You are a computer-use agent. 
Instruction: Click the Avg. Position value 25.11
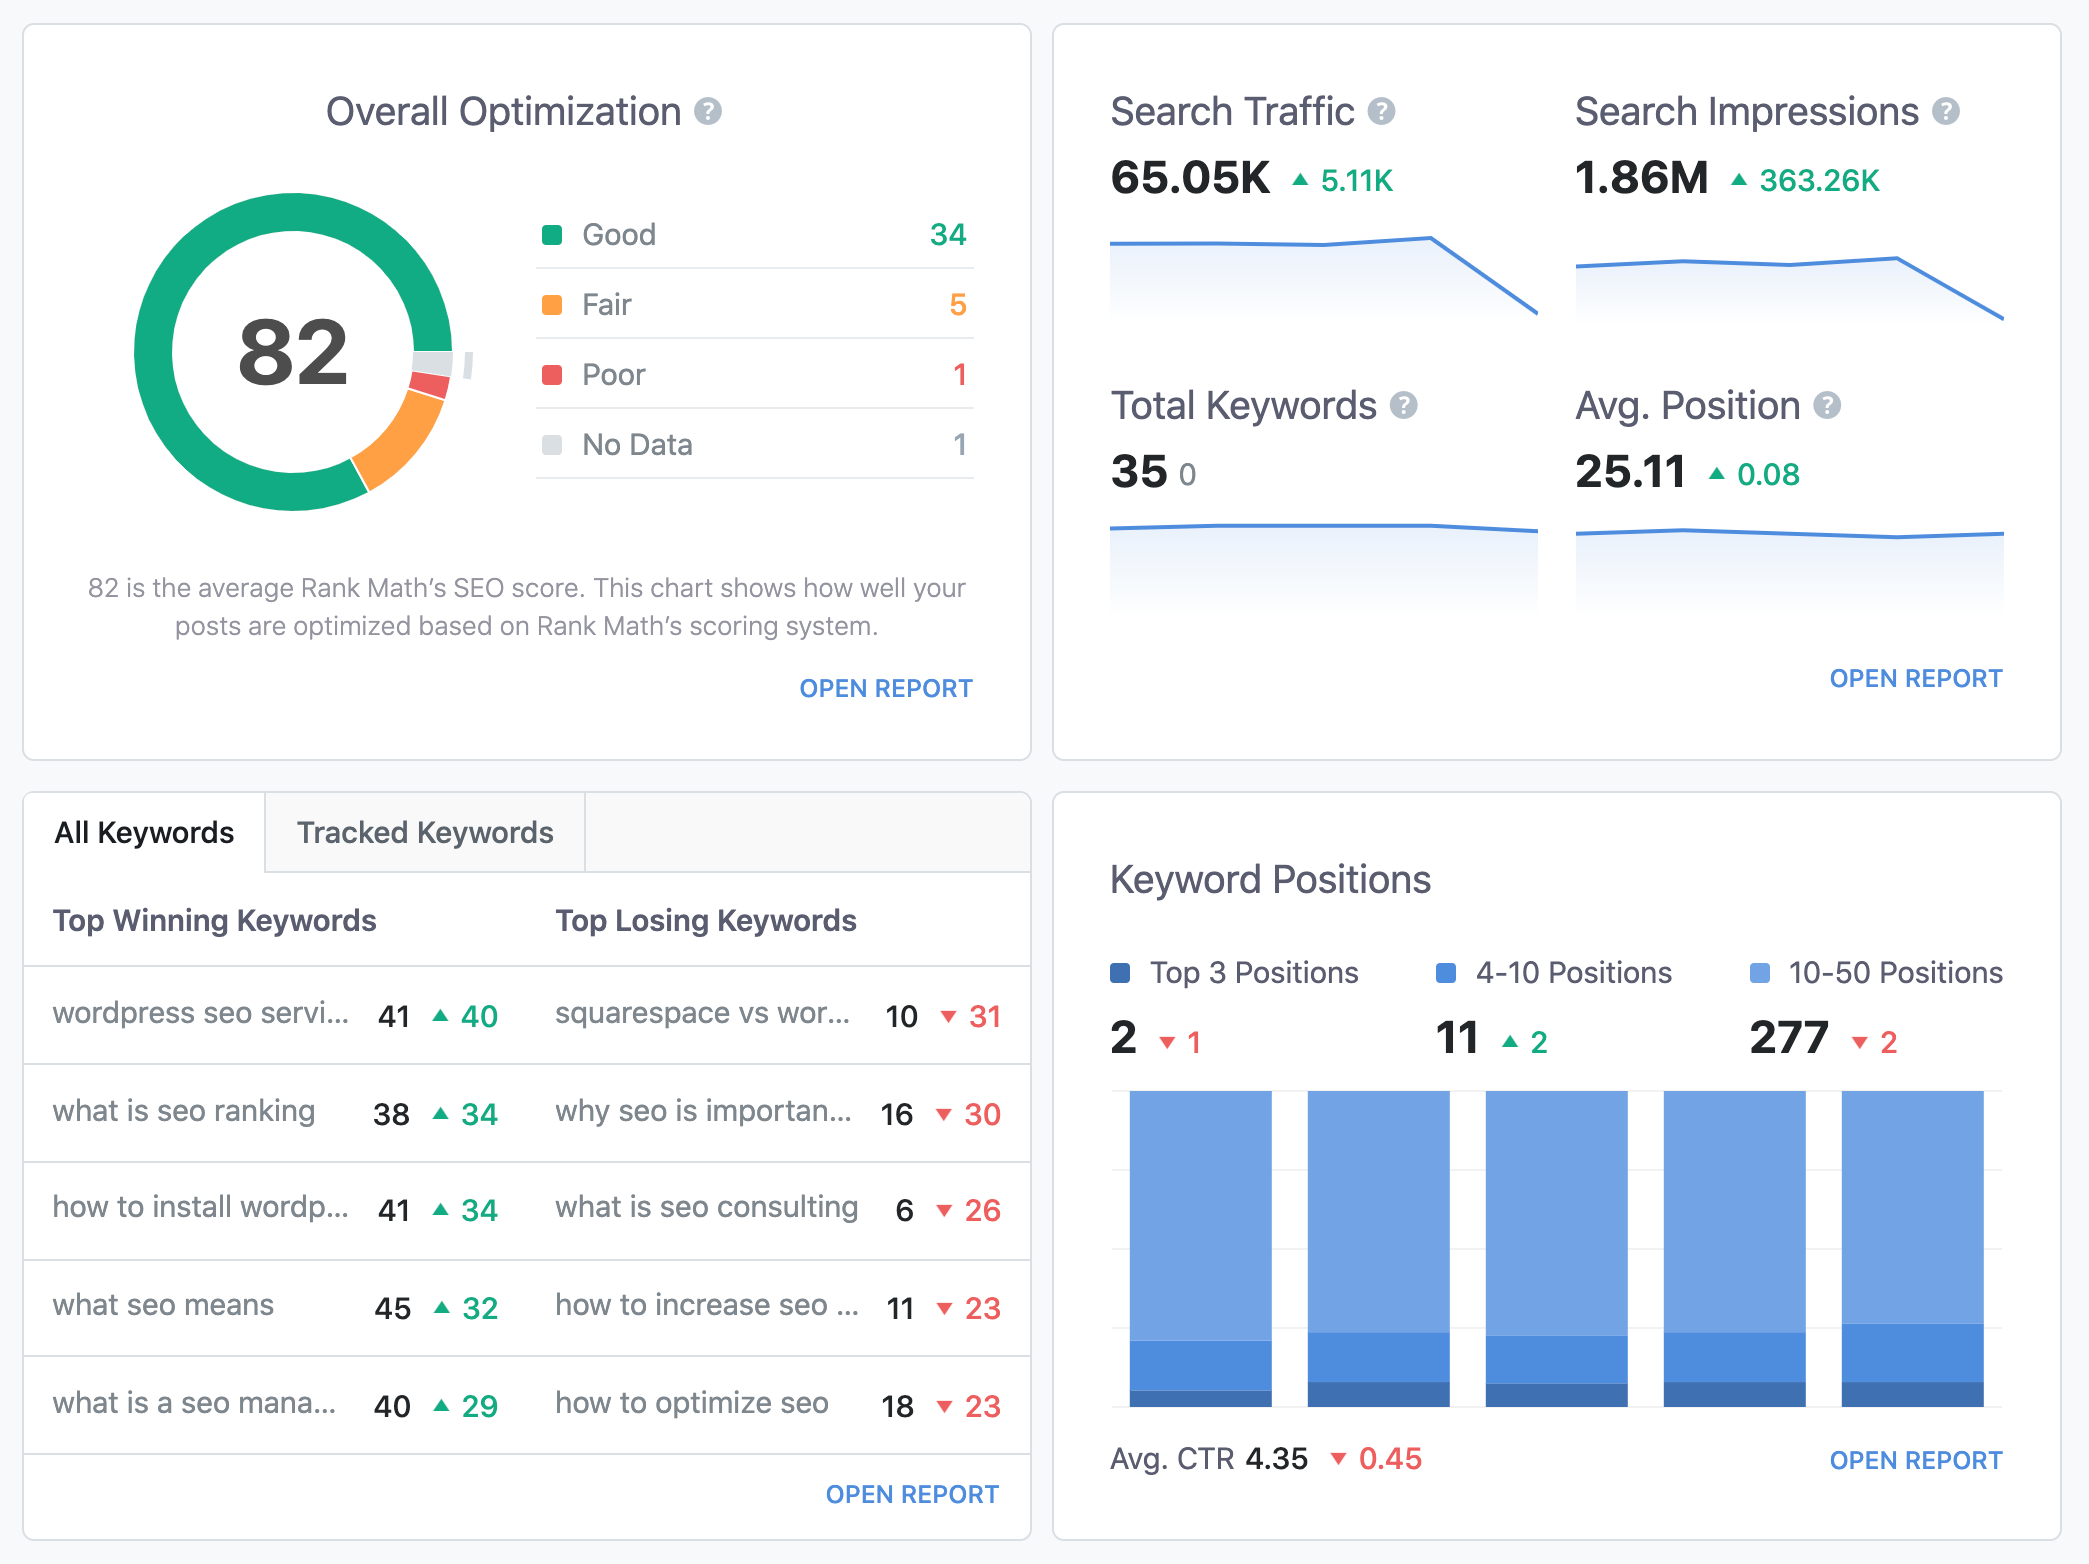1631,472
